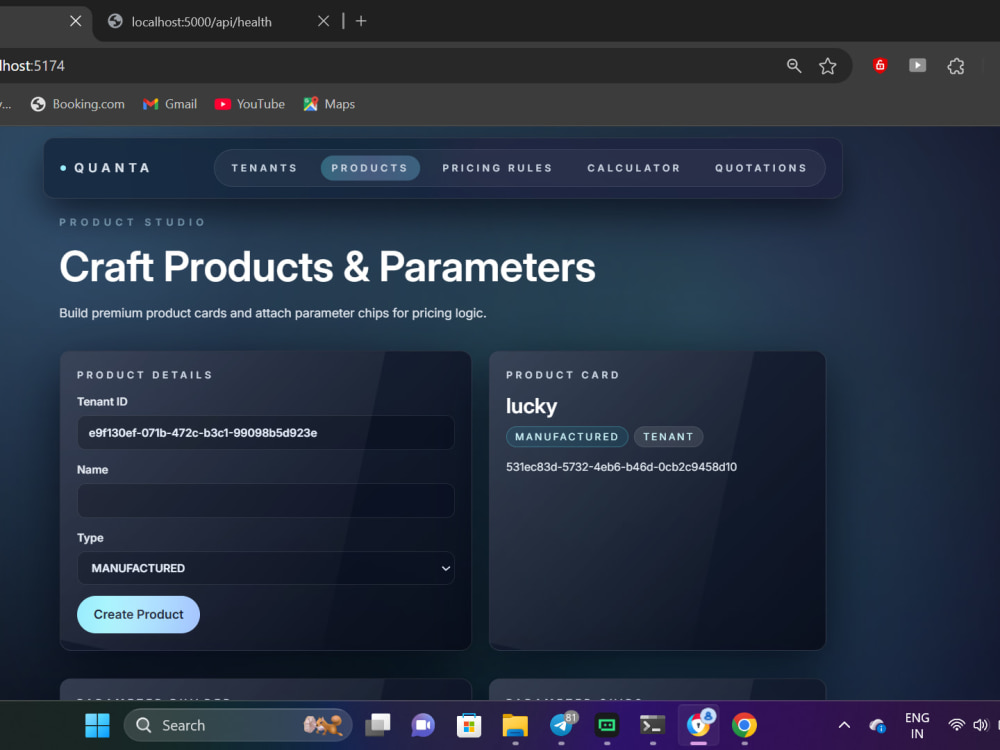This screenshot has height=750, width=1000.
Task: Bookmark this page with the star icon
Action: pos(828,66)
